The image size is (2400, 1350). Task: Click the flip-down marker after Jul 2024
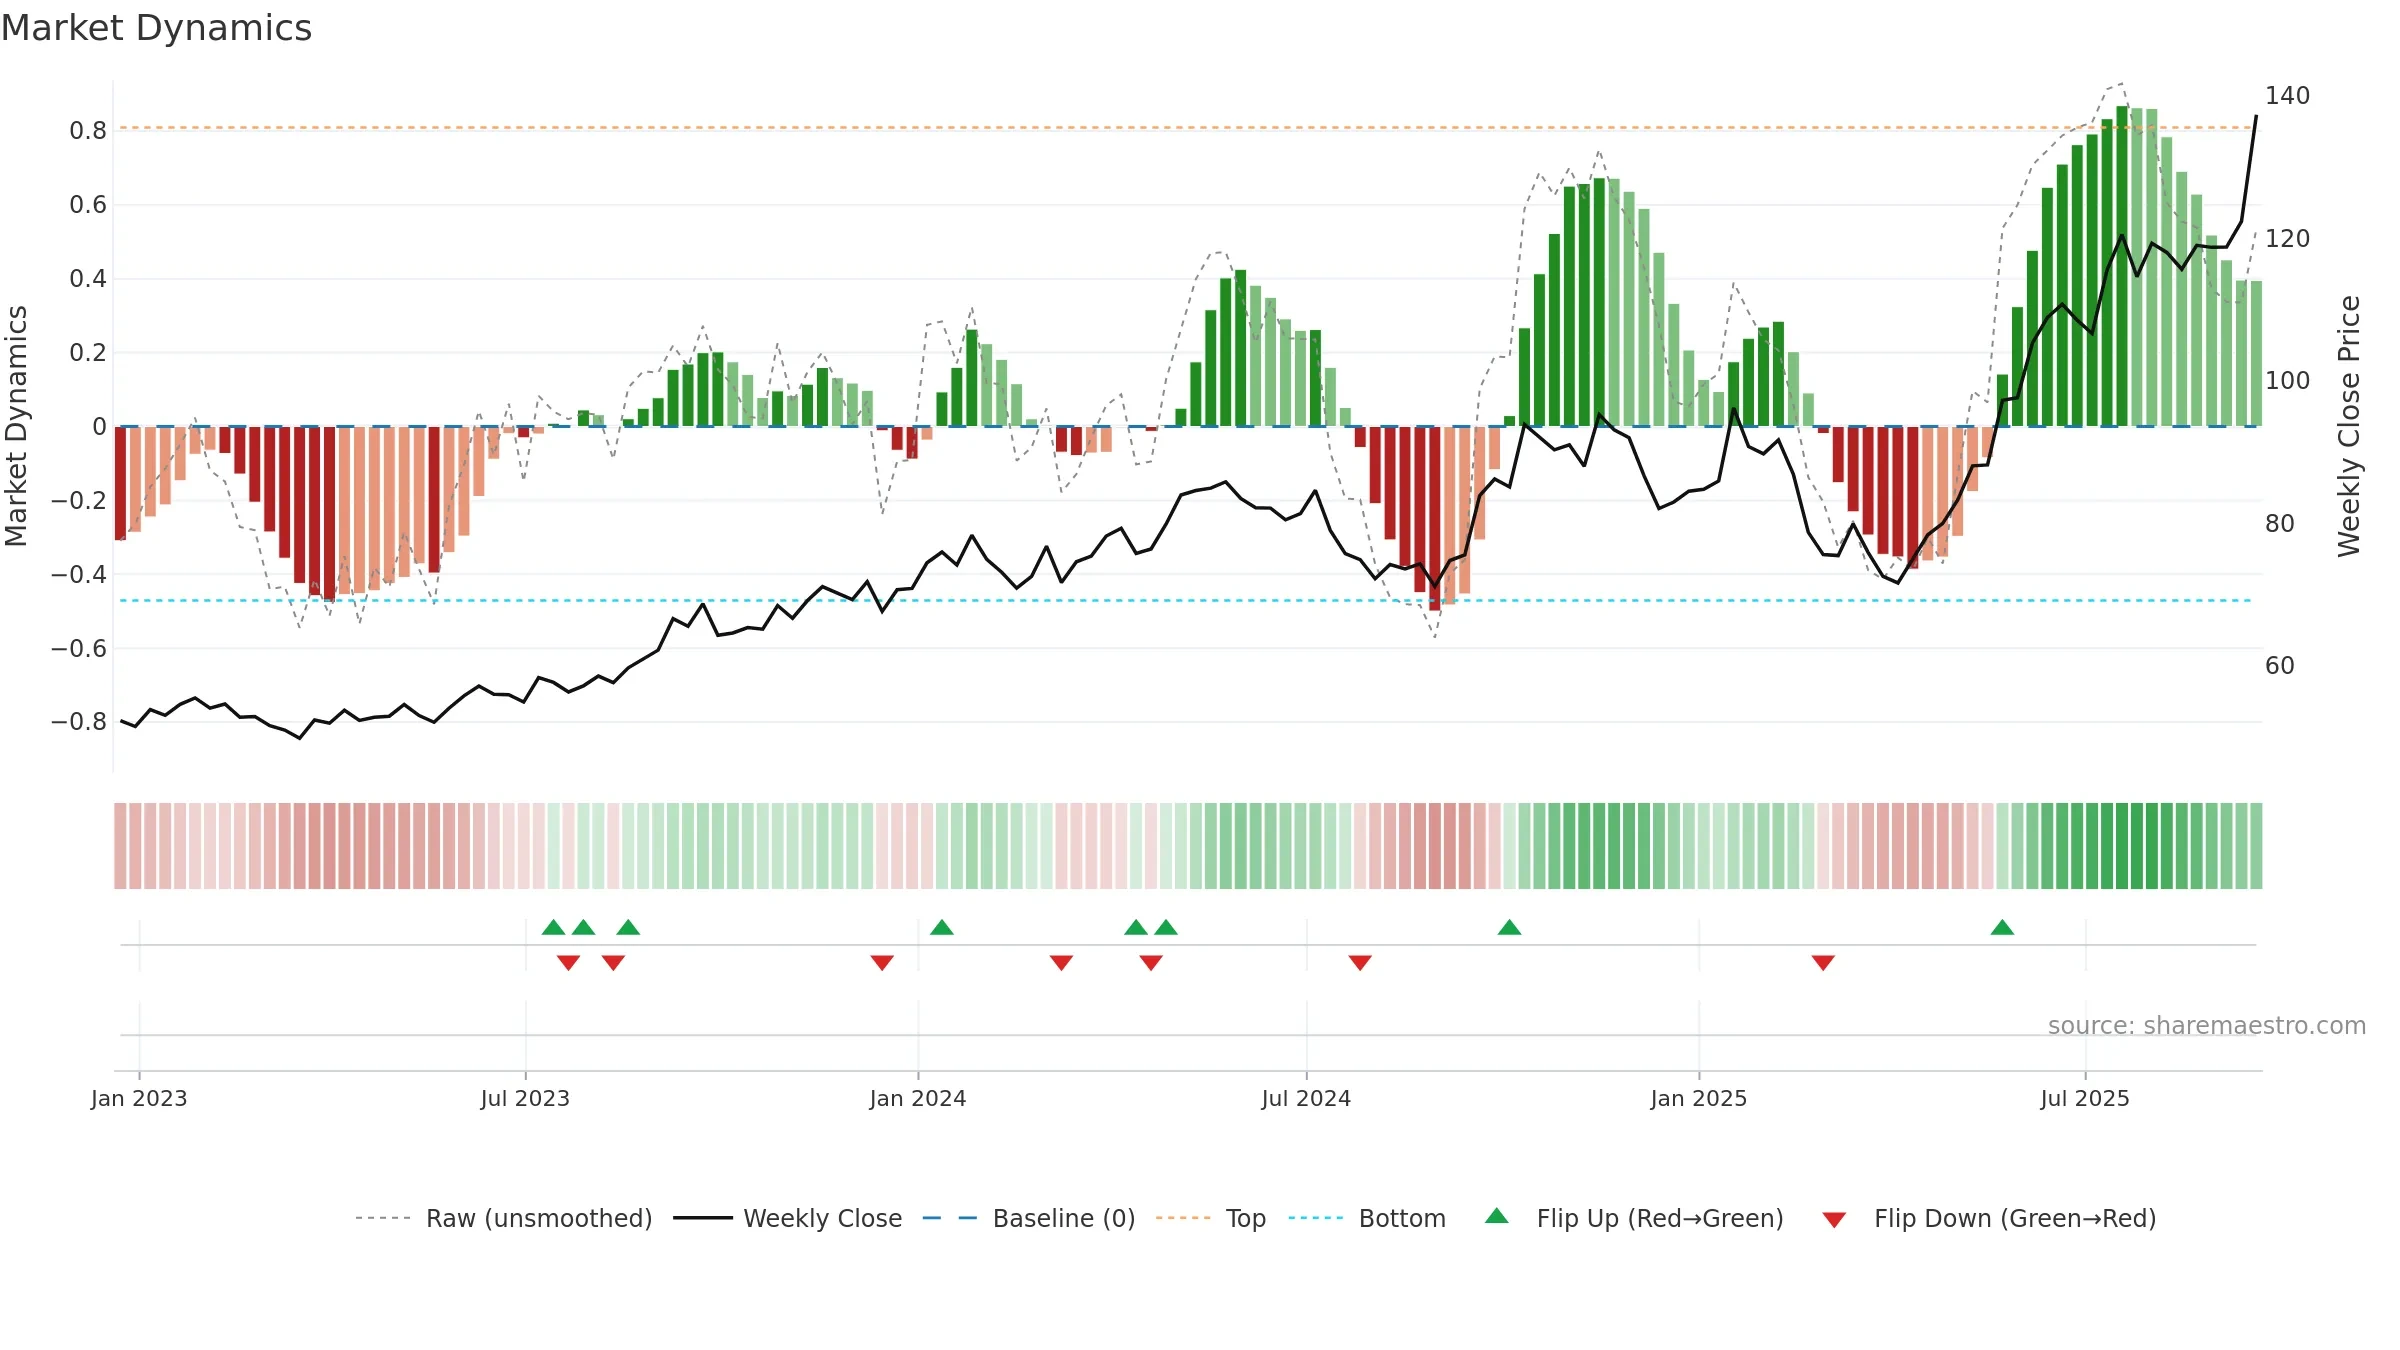point(1360,962)
